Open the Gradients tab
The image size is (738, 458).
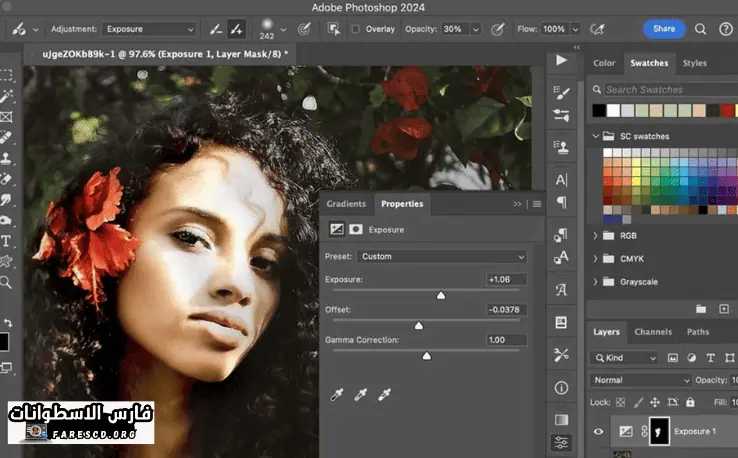click(x=346, y=204)
